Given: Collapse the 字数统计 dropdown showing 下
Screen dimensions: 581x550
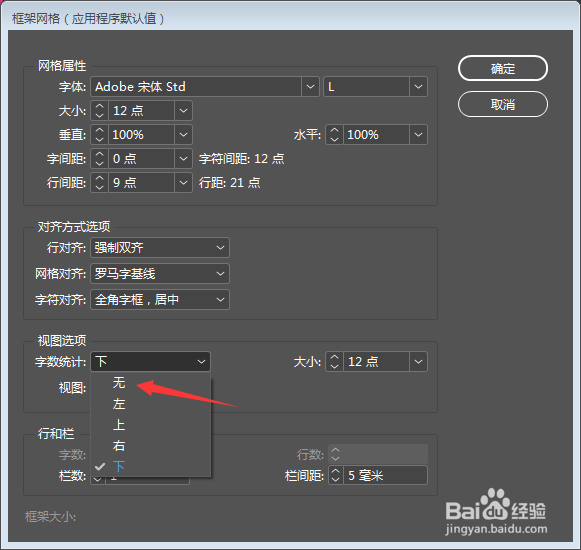Looking at the screenshot, I should pos(150,361).
